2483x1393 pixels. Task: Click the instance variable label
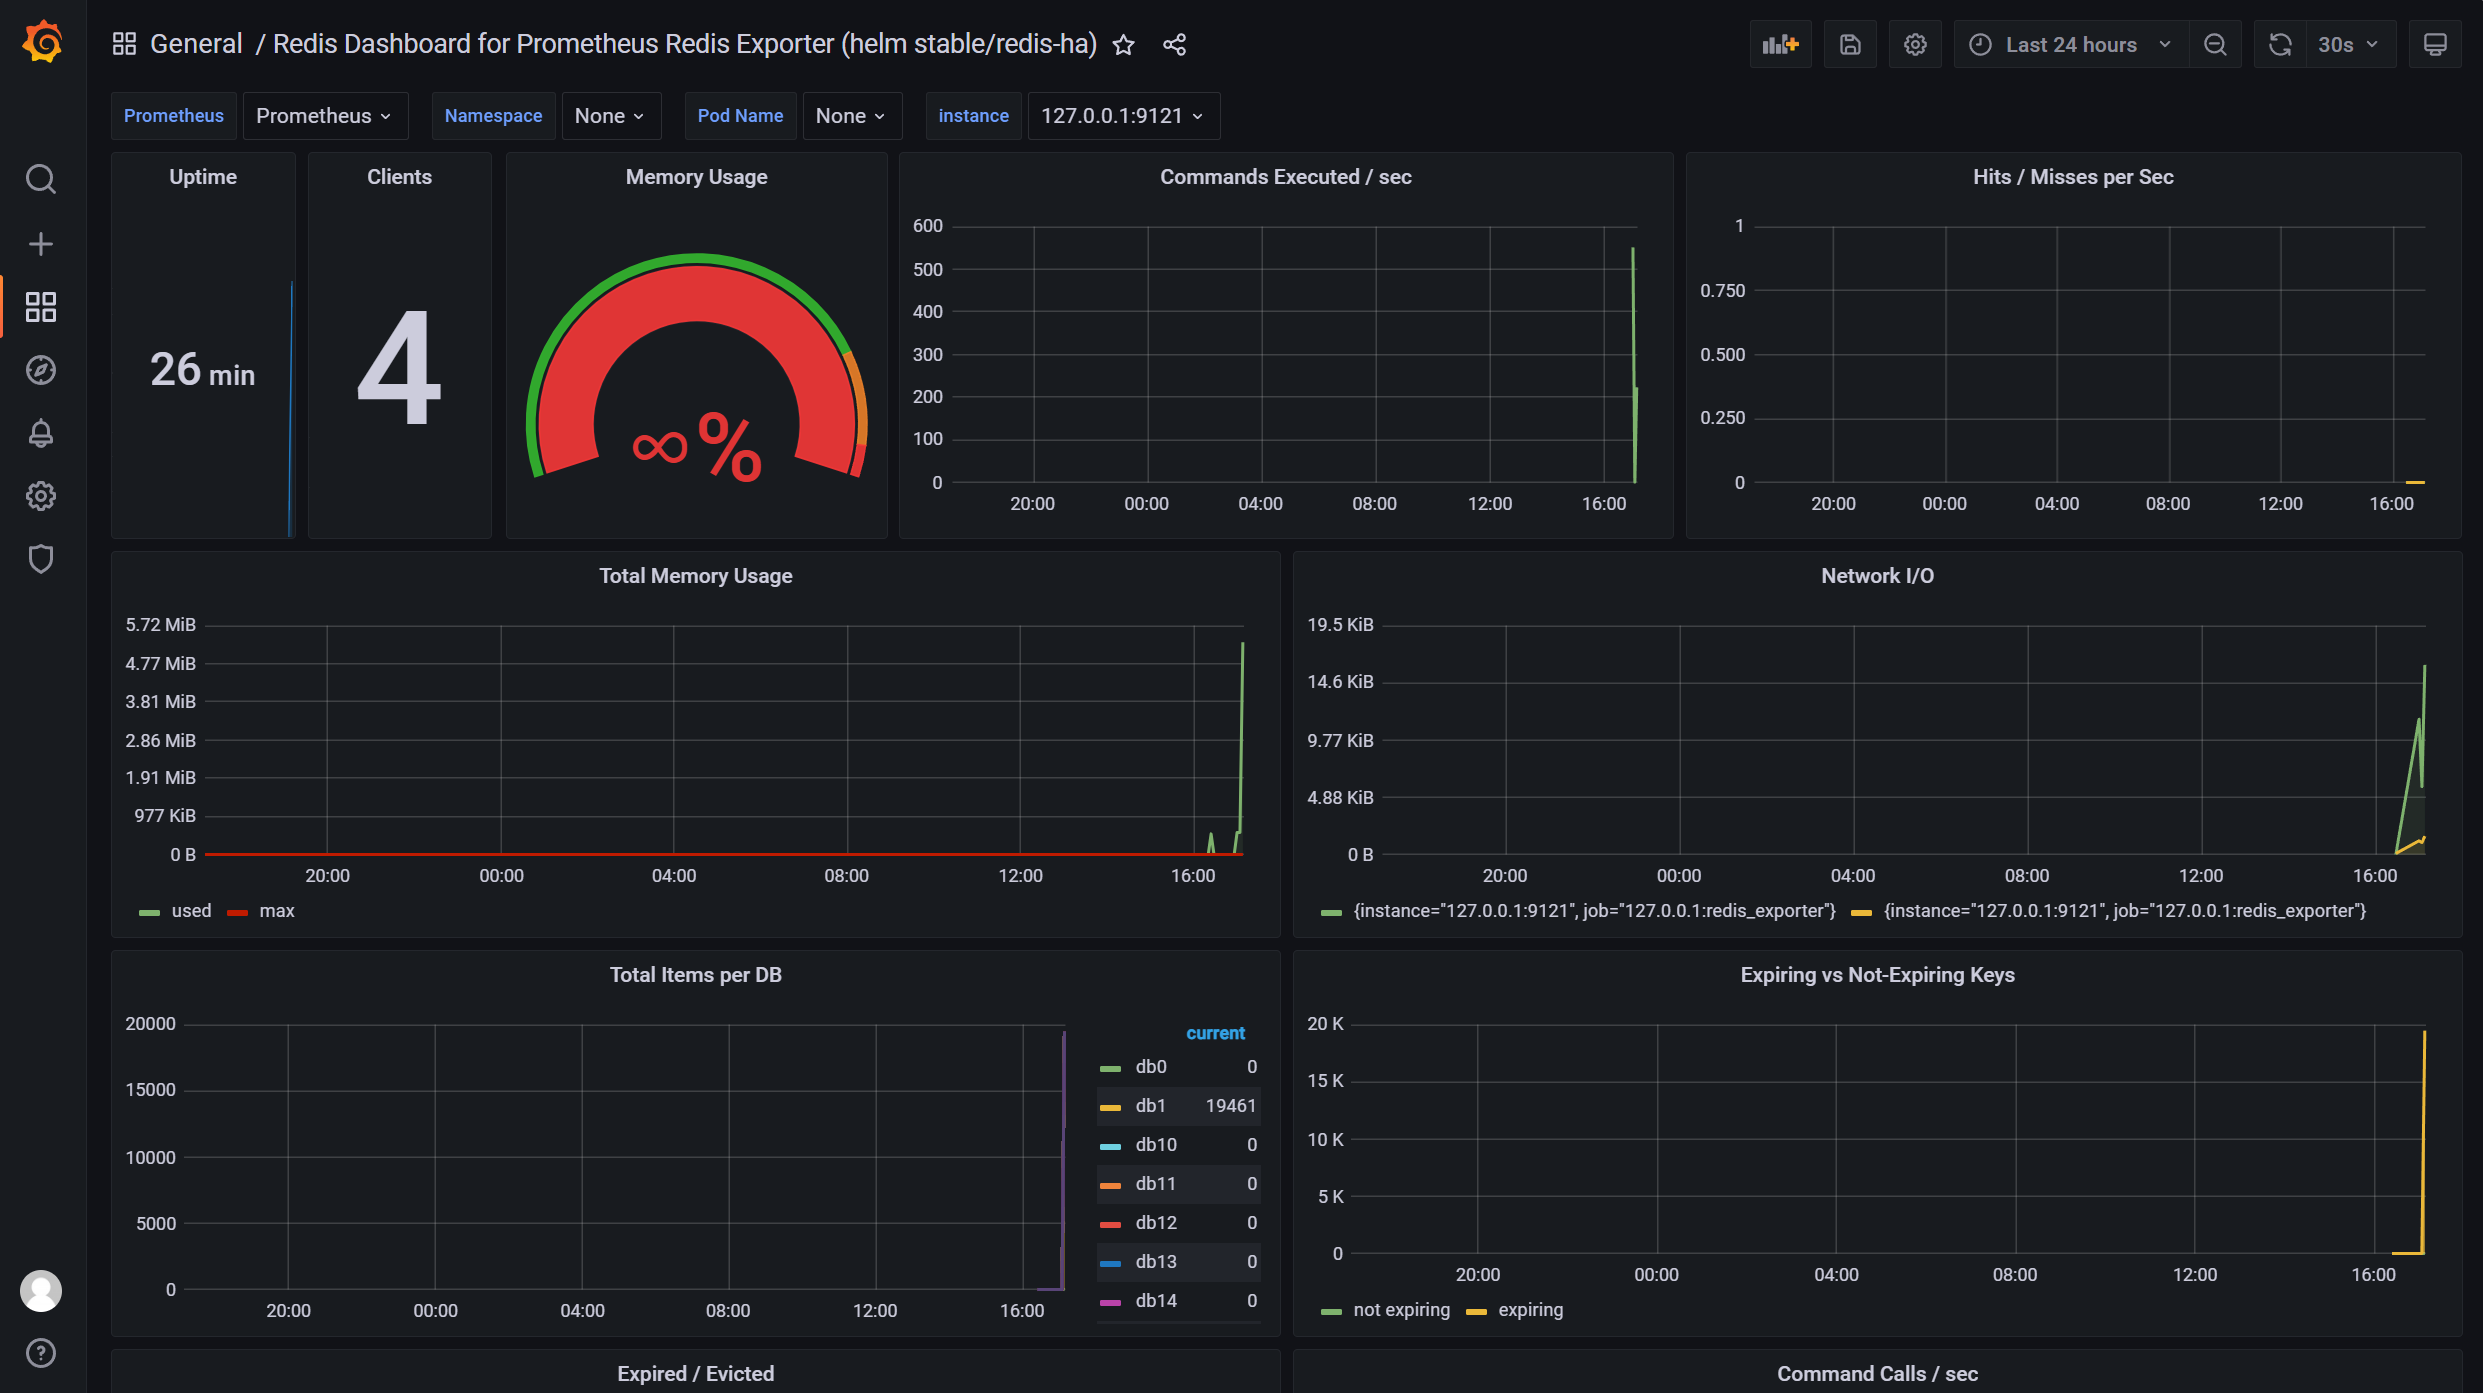[x=973, y=116]
